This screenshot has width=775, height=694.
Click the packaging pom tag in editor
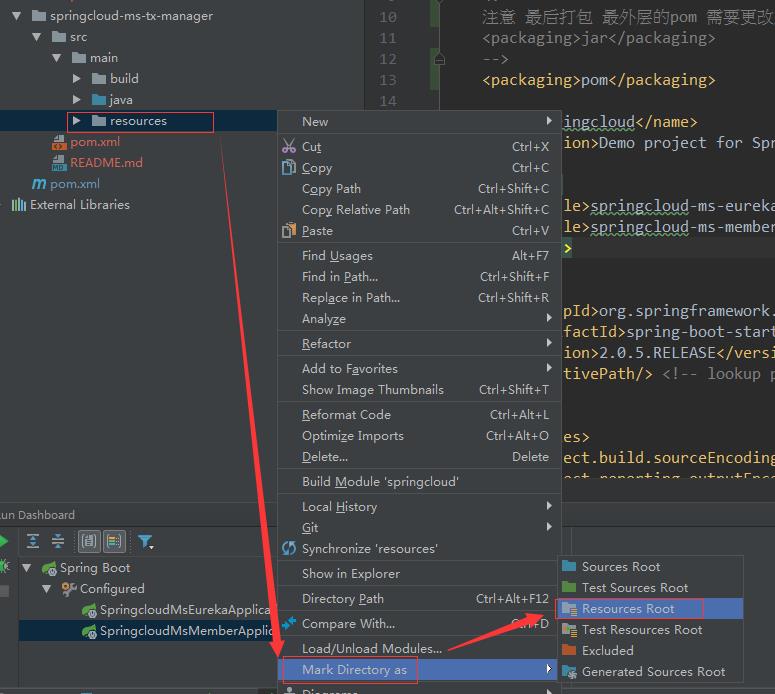pos(599,80)
